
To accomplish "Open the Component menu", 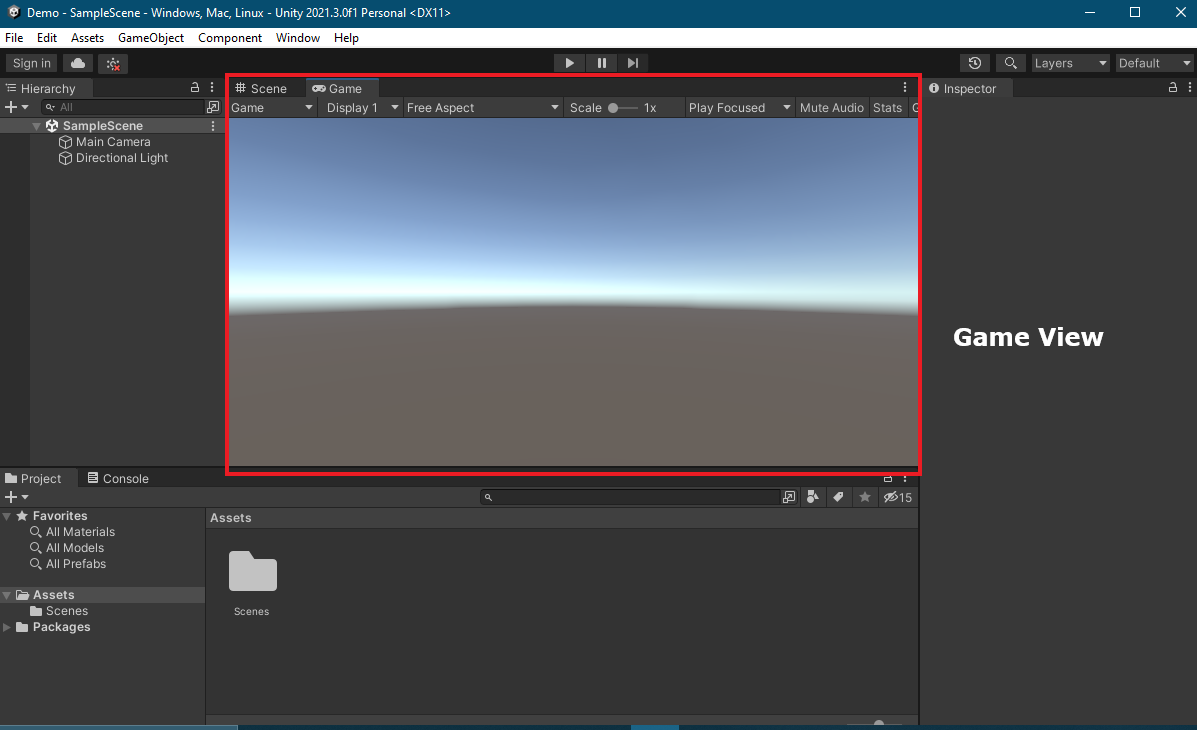I will tap(230, 37).
